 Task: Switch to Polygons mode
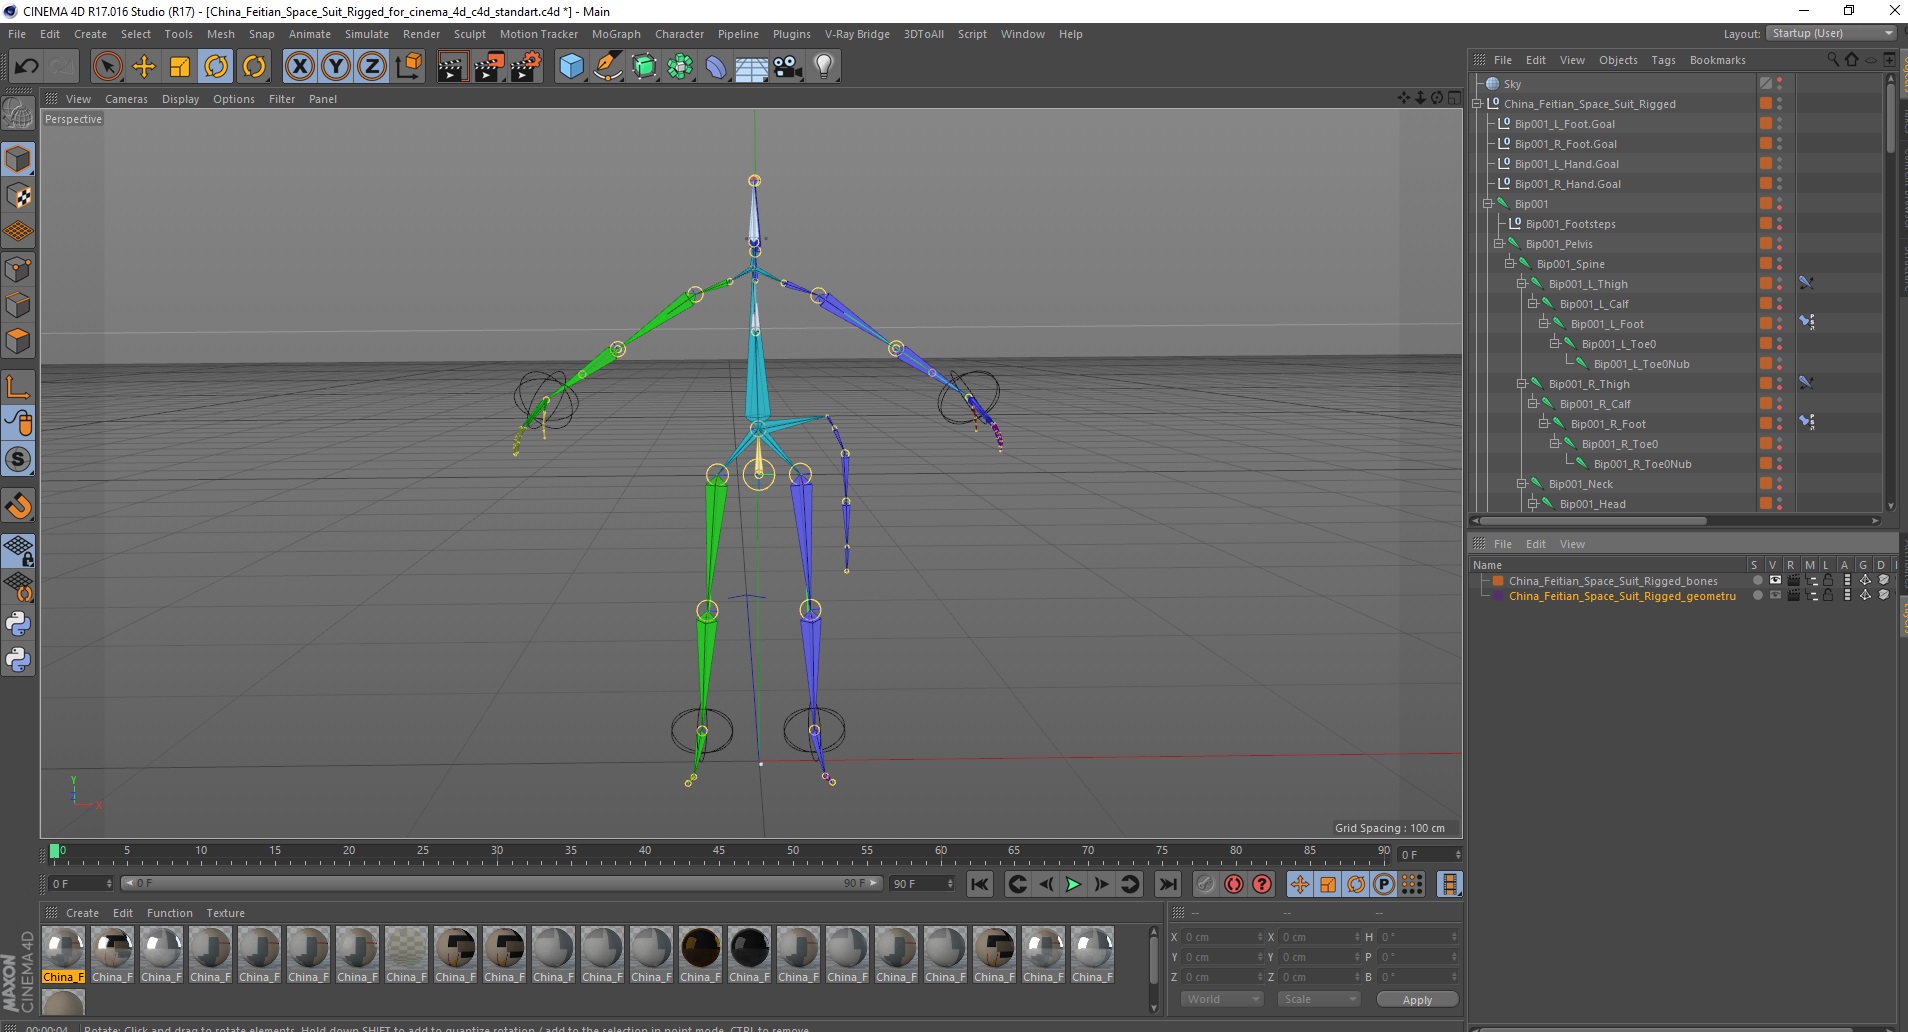click(x=18, y=341)
